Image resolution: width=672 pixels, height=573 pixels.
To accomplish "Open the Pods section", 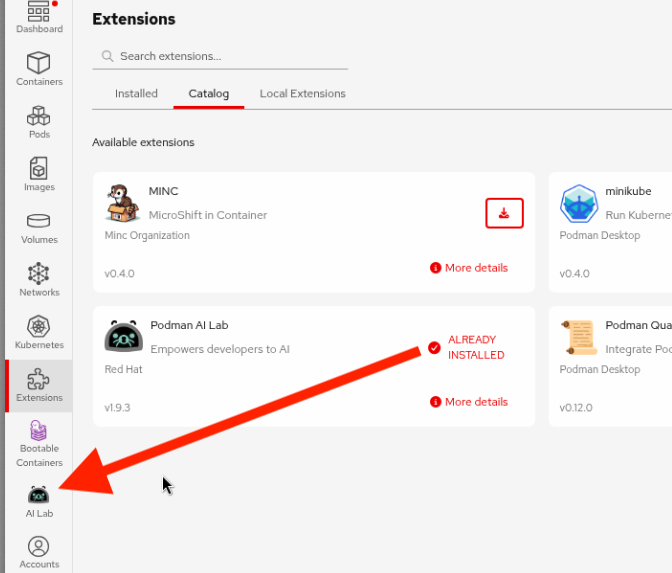I will pos(38,121).
